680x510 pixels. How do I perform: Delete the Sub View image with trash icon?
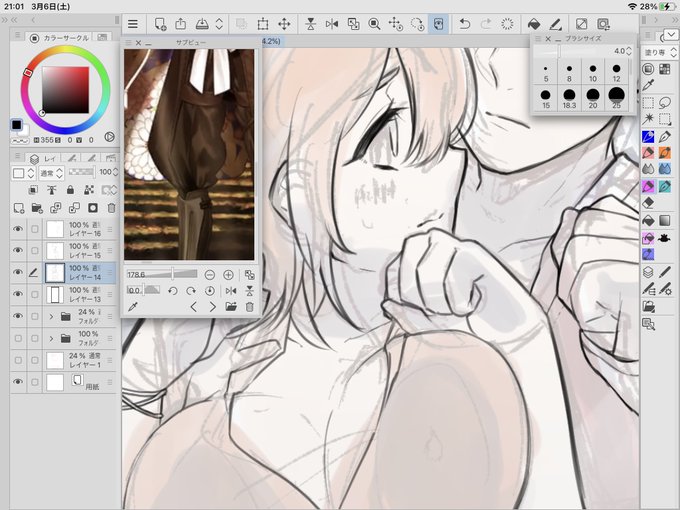[249, 307]
